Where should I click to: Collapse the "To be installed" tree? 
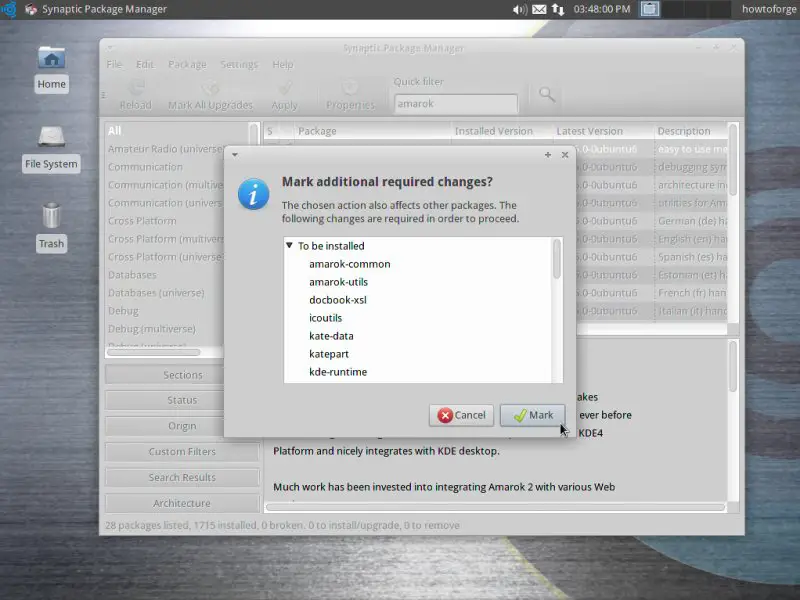coord(289,245)
